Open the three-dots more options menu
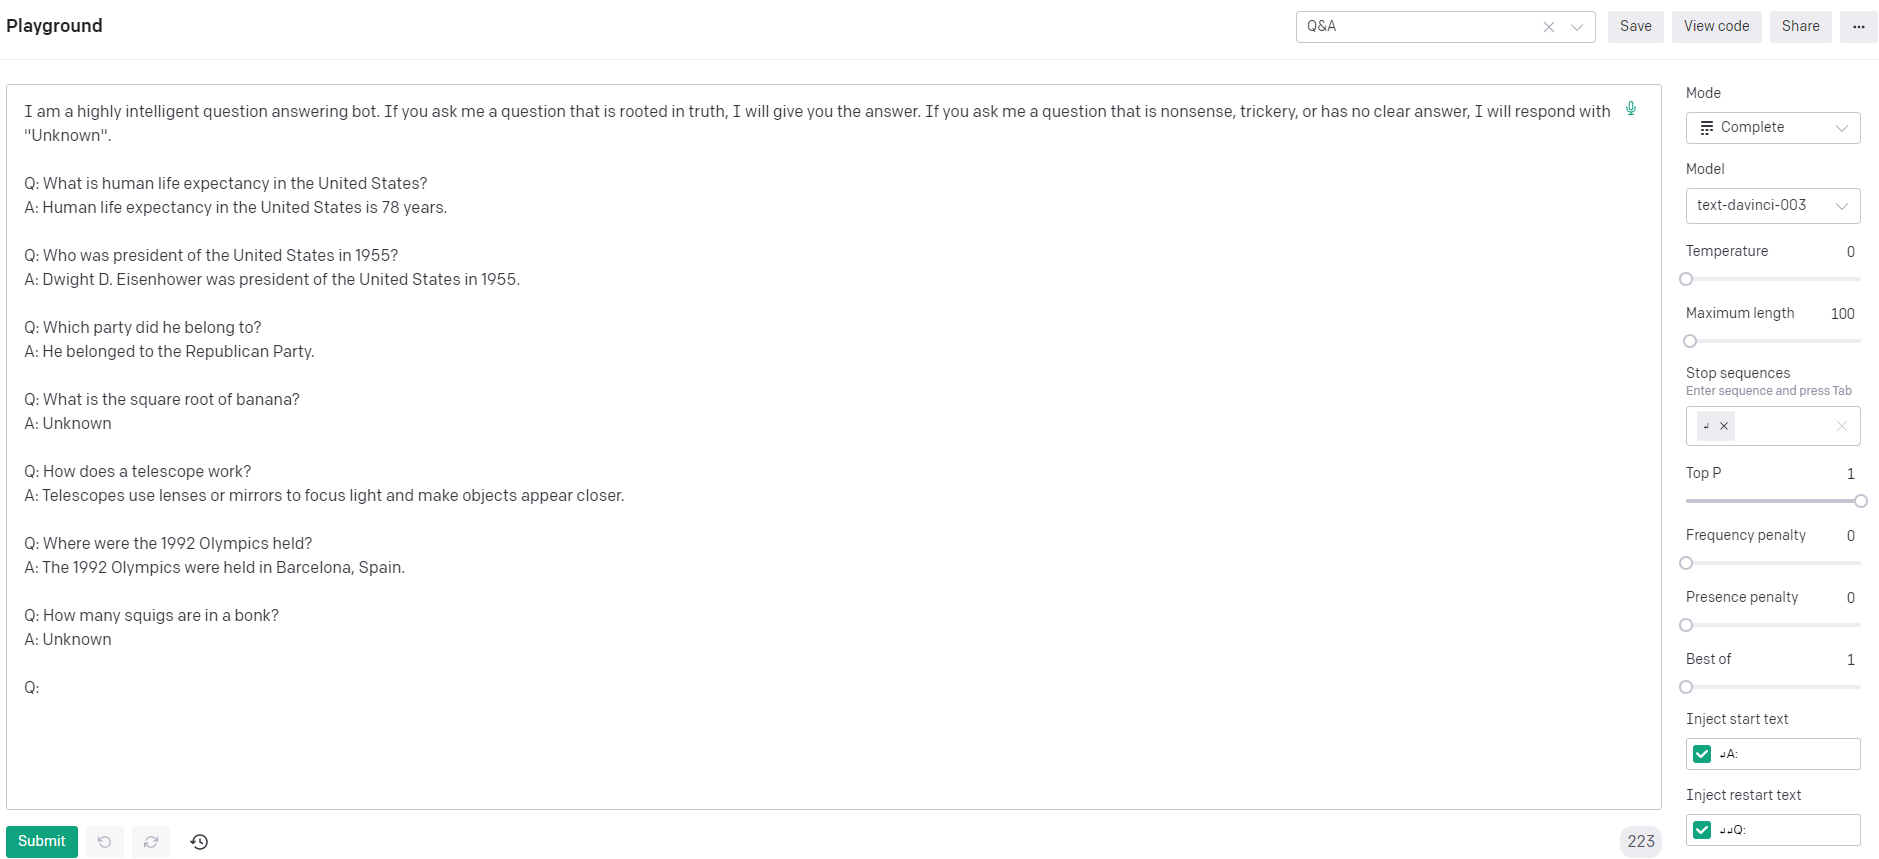1879x859 pixels. click(x=1858, y=27)
